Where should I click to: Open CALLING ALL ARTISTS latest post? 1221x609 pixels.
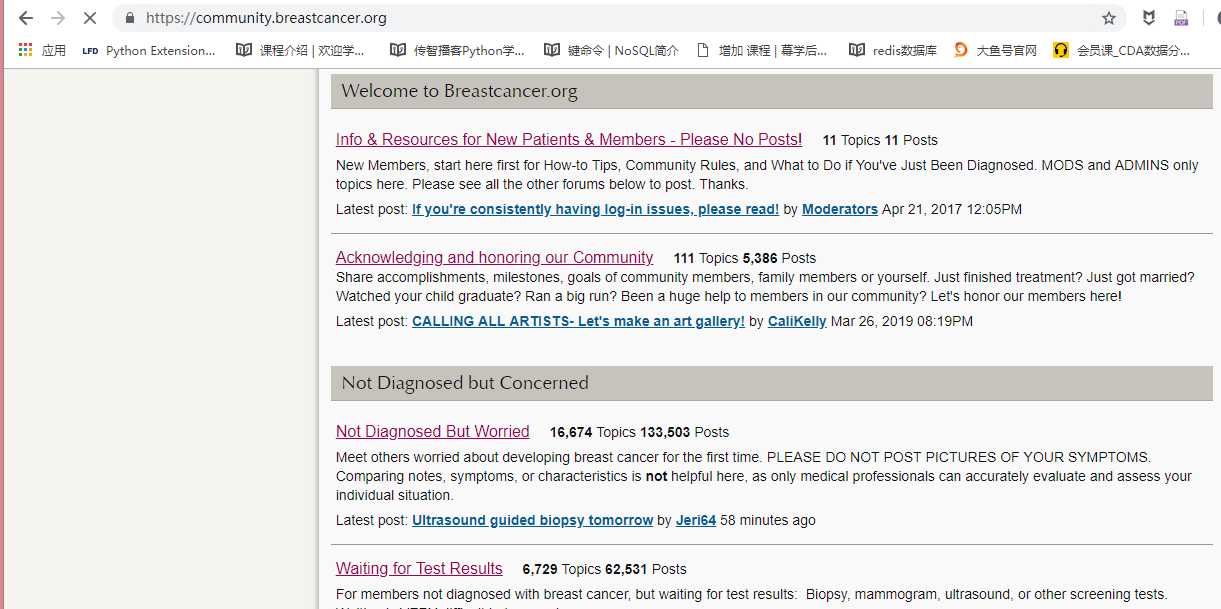tap(578, 321)
